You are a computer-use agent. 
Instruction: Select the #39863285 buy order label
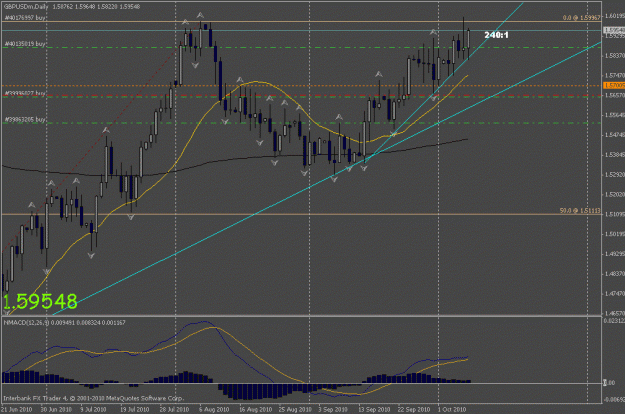[25, 119]
